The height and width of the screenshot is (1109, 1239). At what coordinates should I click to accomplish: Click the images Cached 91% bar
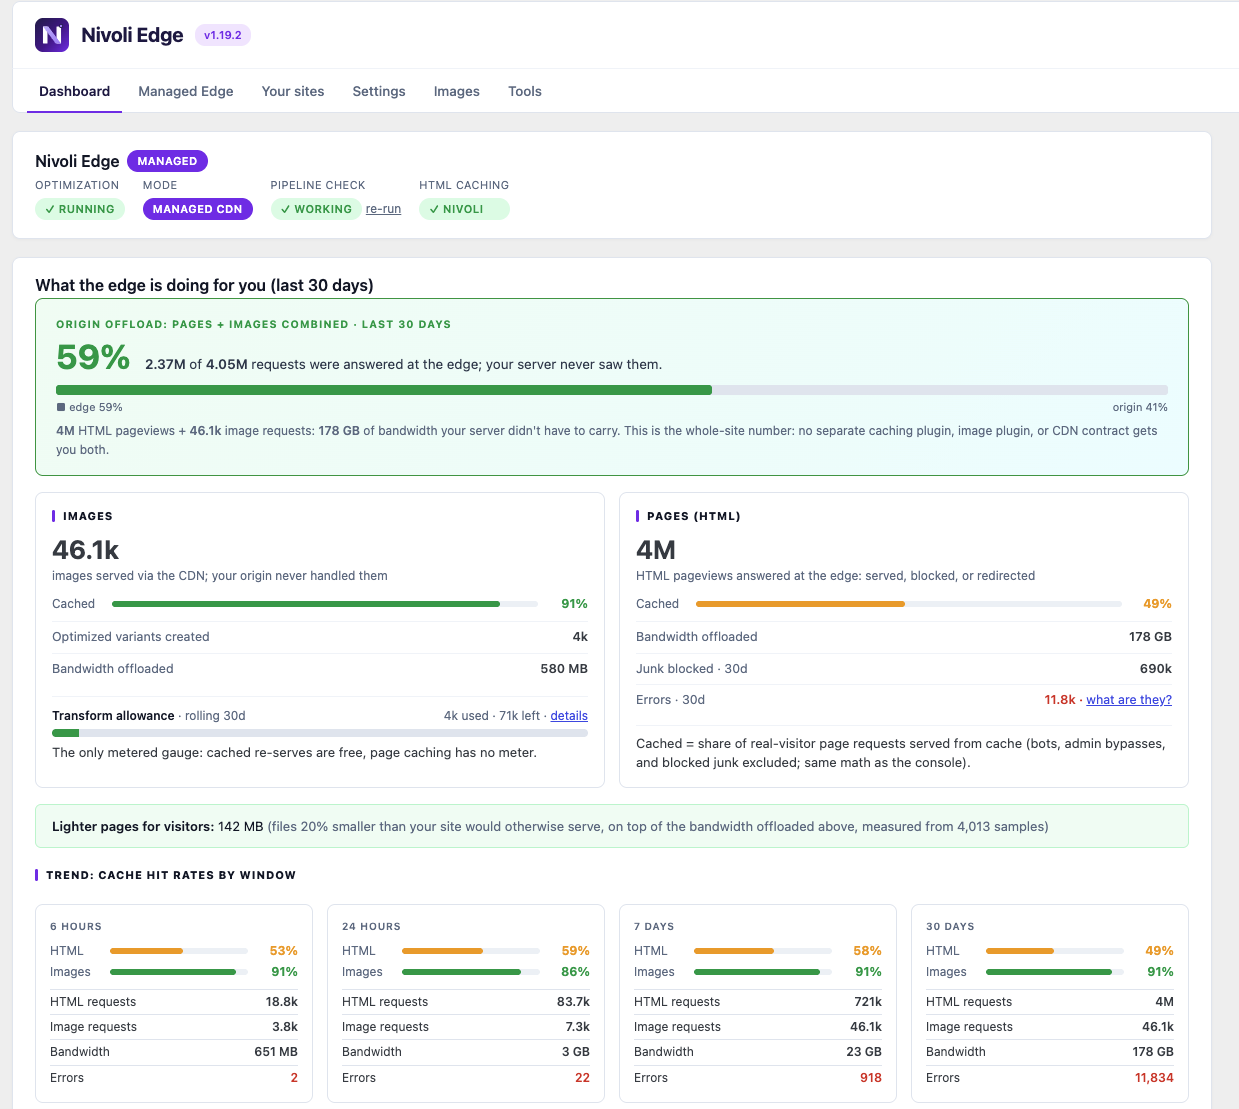pyautogui.click(x=325, y=604)
